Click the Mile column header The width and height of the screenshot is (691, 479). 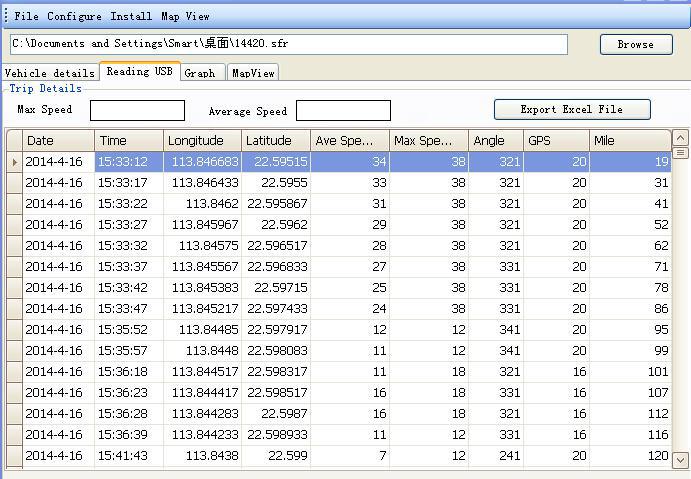pyautogui.click(x=629, y=141)
